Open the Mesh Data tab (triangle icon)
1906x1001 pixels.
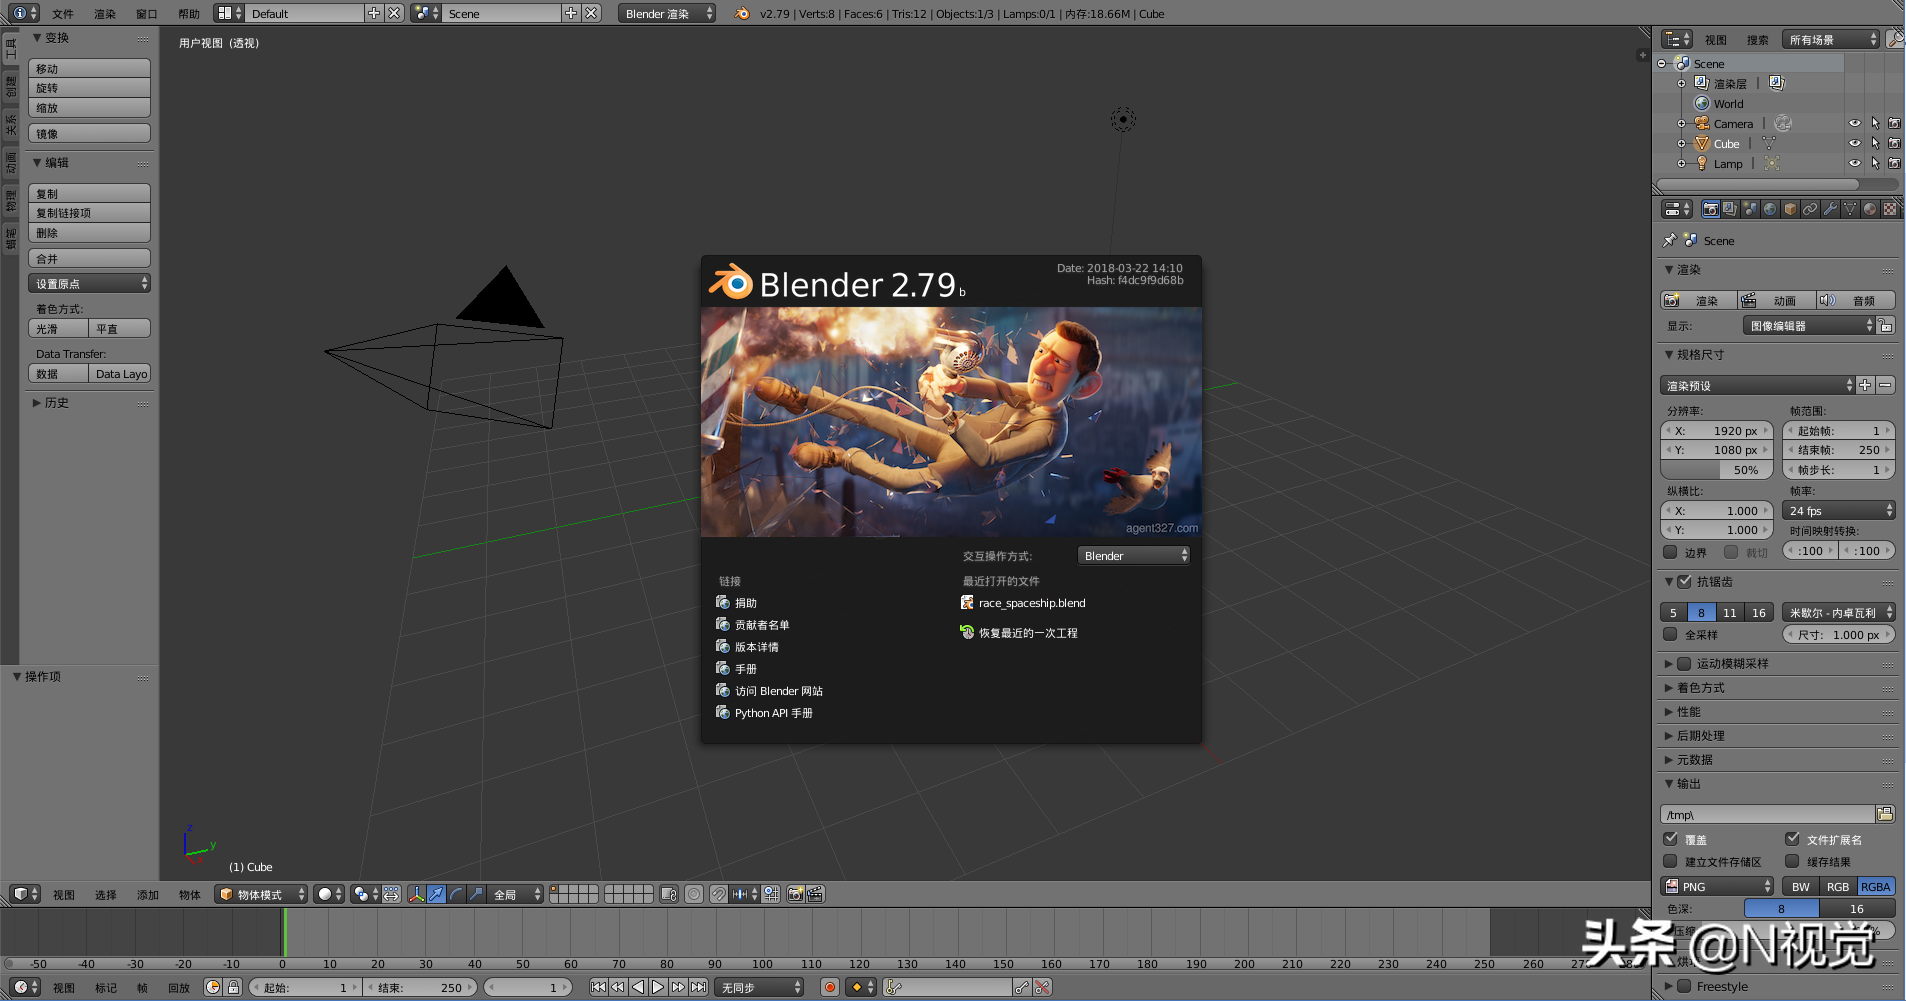coord(1850,209)
